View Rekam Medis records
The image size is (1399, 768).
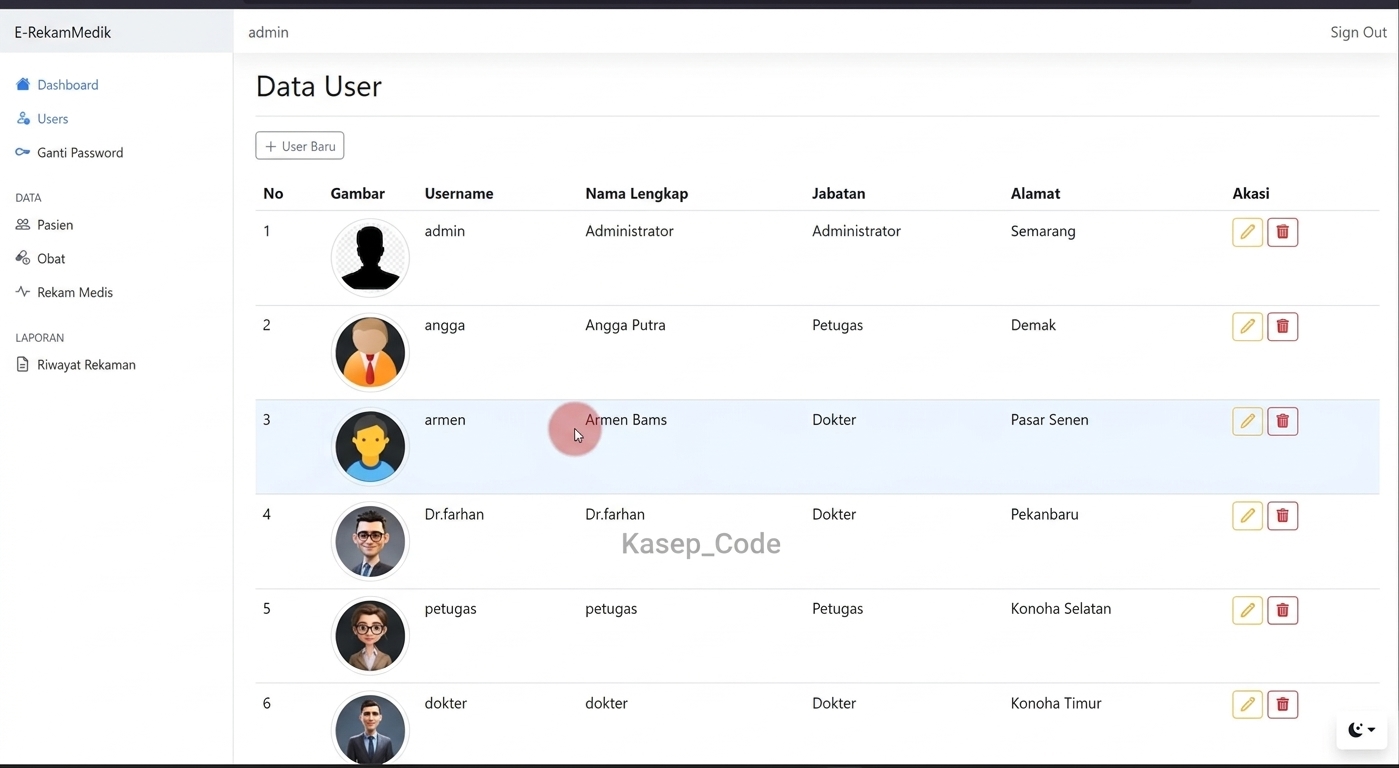coord(64,293)
